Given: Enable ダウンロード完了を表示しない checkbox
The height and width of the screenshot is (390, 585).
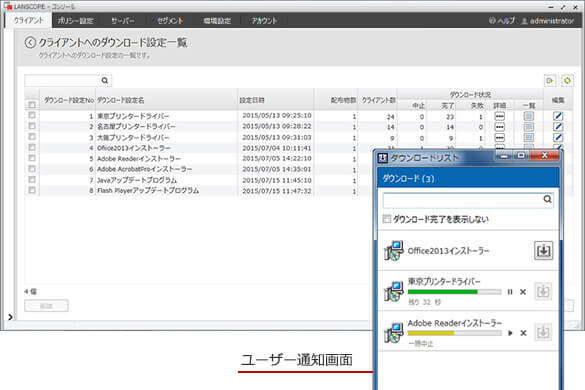Looking at the screenshot, I should pos(387,219).
